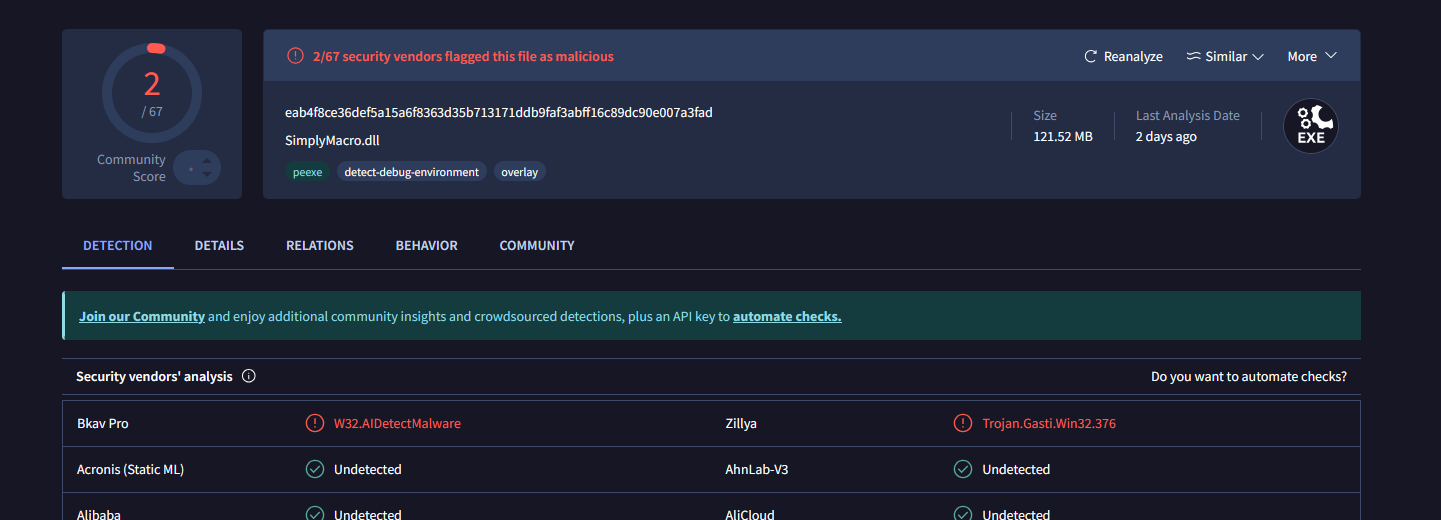Expand the Similar dropdown
The image size is (1441, 520).
coord(1225,57)
